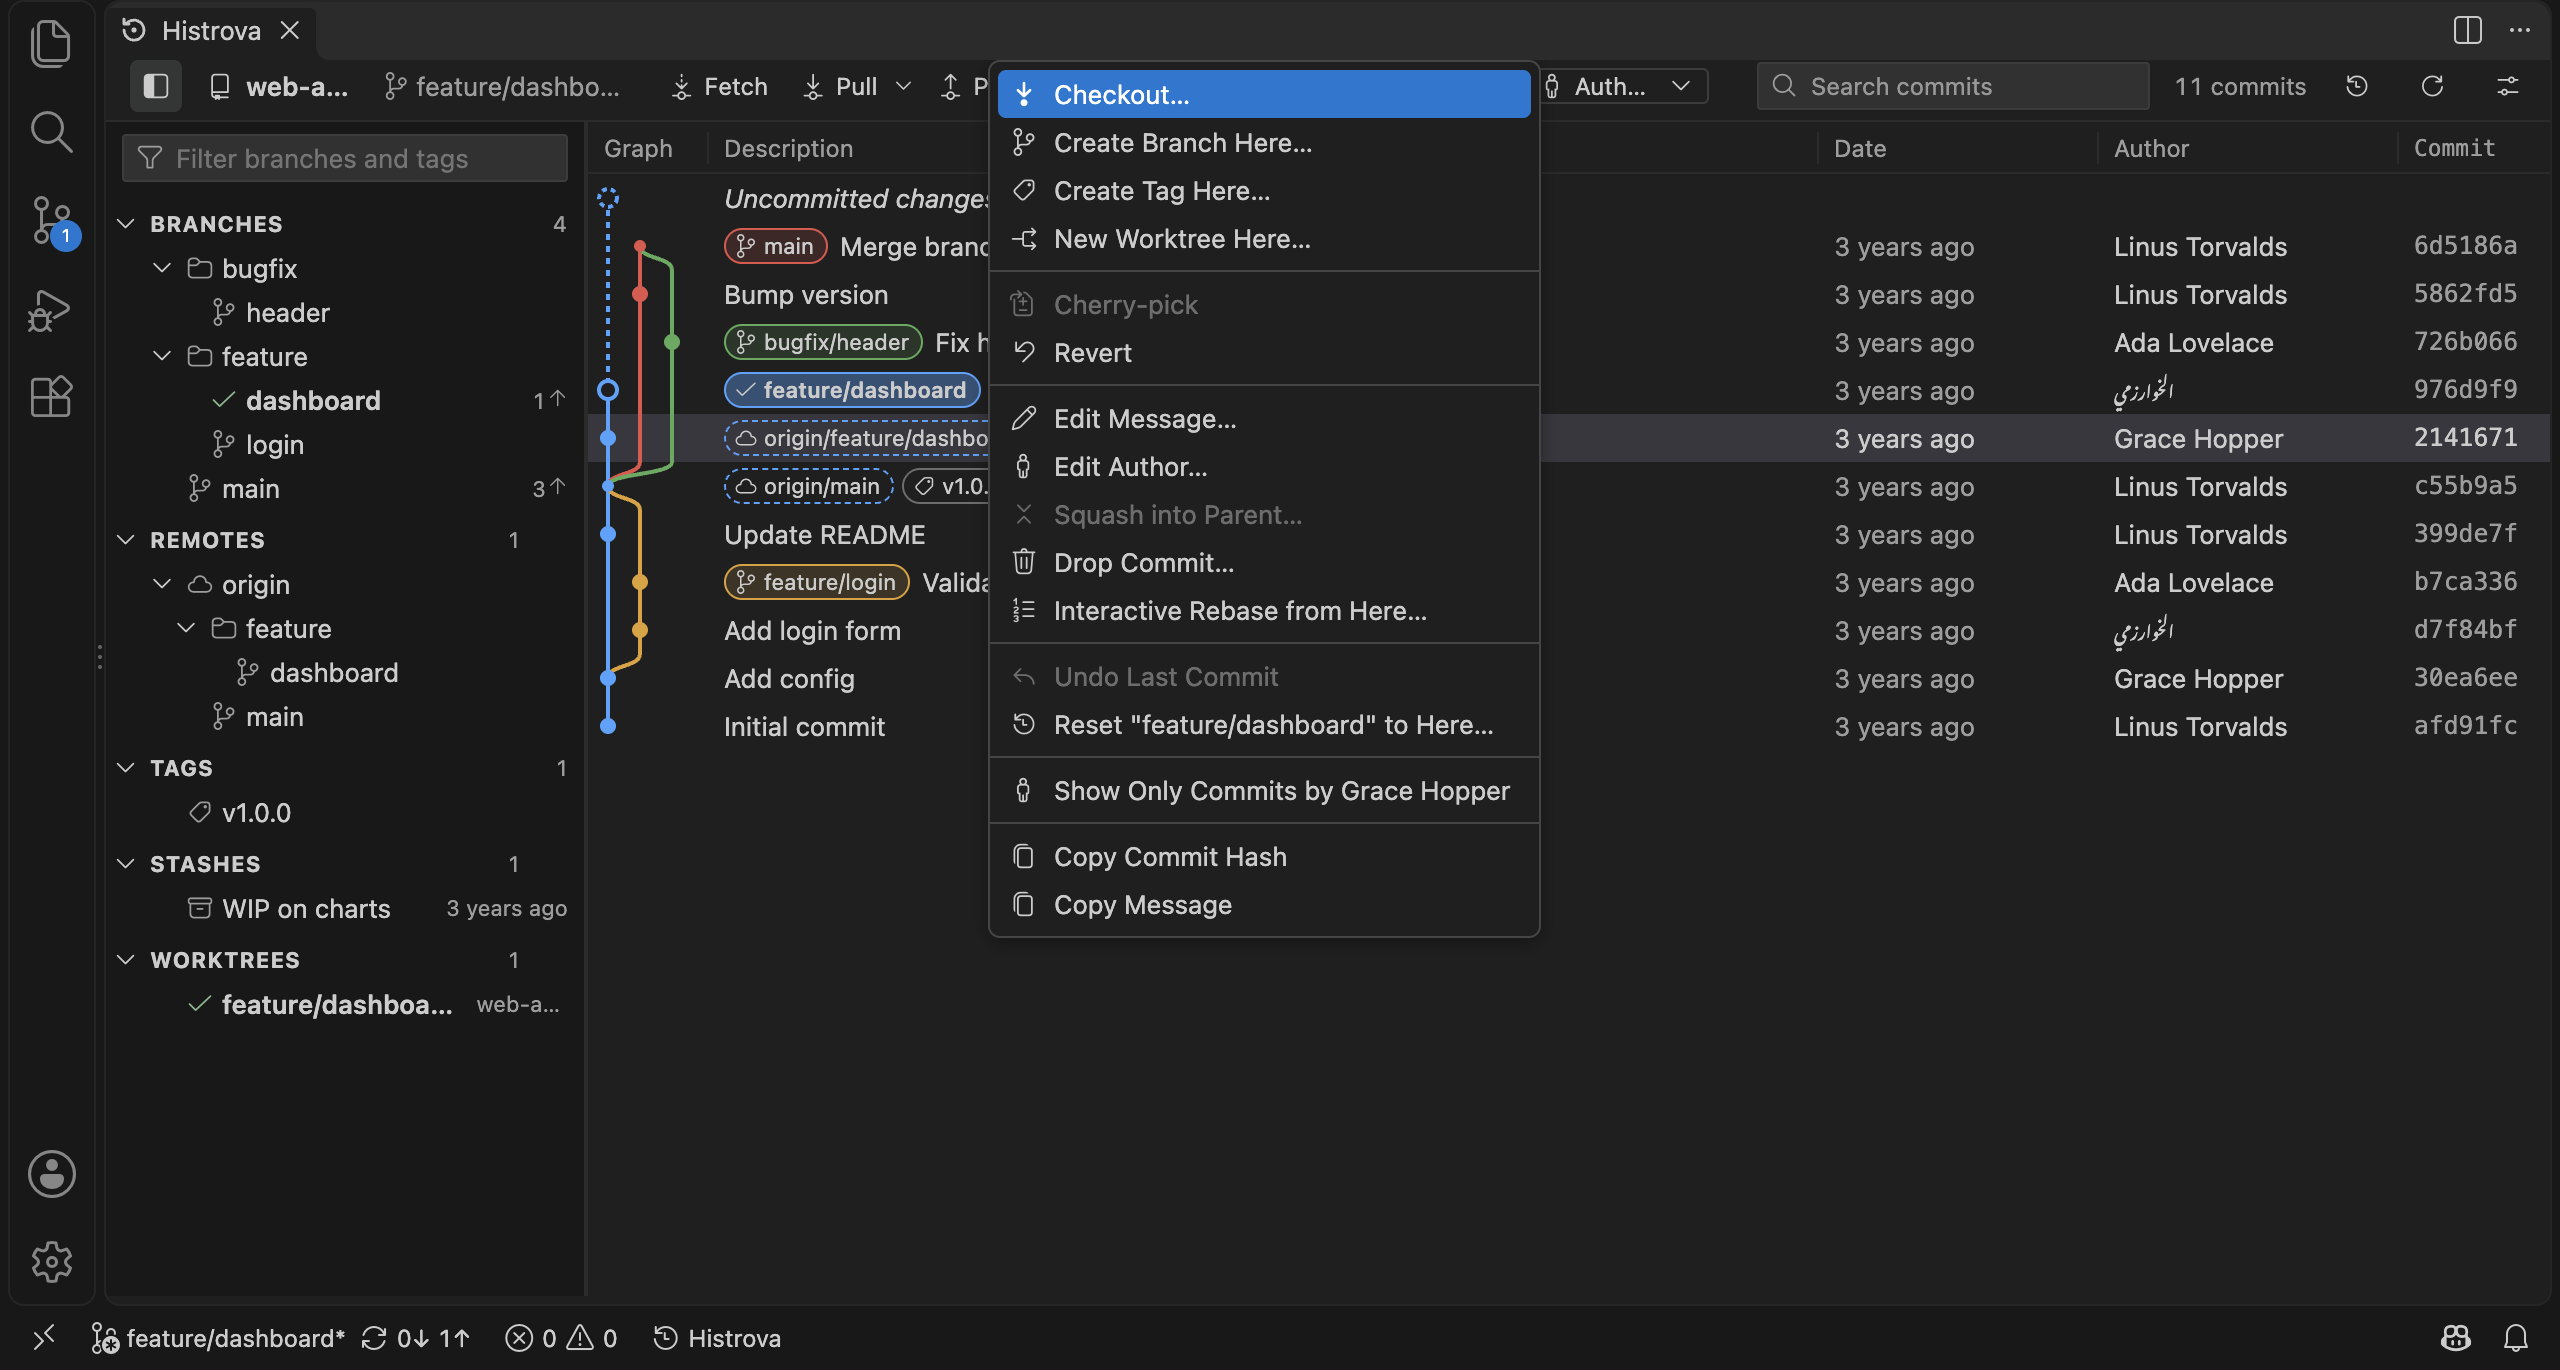The image size is (2560, 1370).
Task: Click the Pull button
Action: [842, 86]
